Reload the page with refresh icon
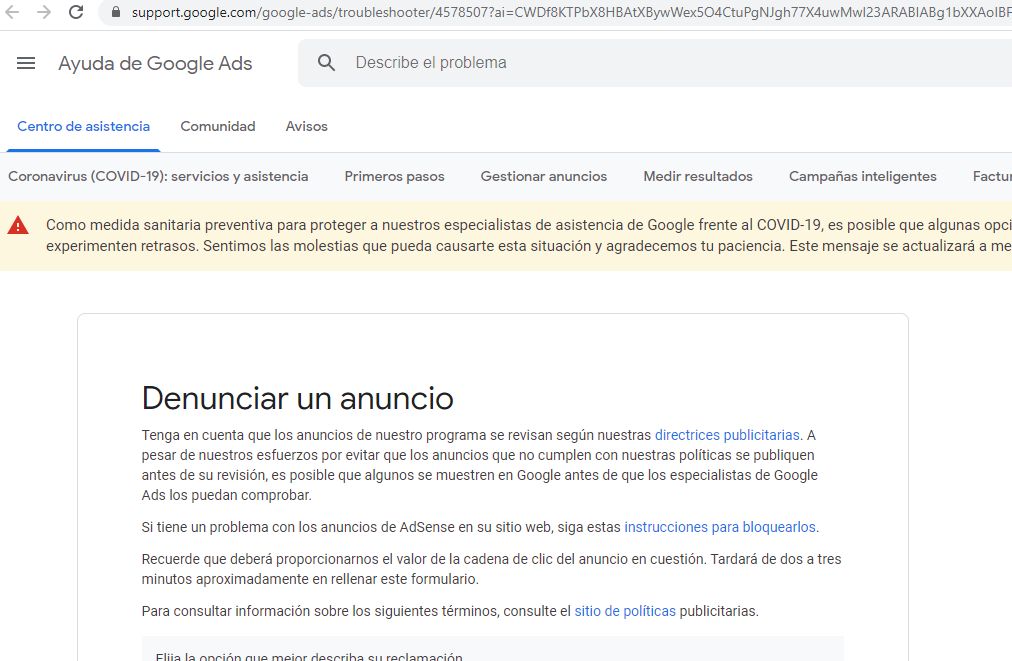 click(76, 12)
